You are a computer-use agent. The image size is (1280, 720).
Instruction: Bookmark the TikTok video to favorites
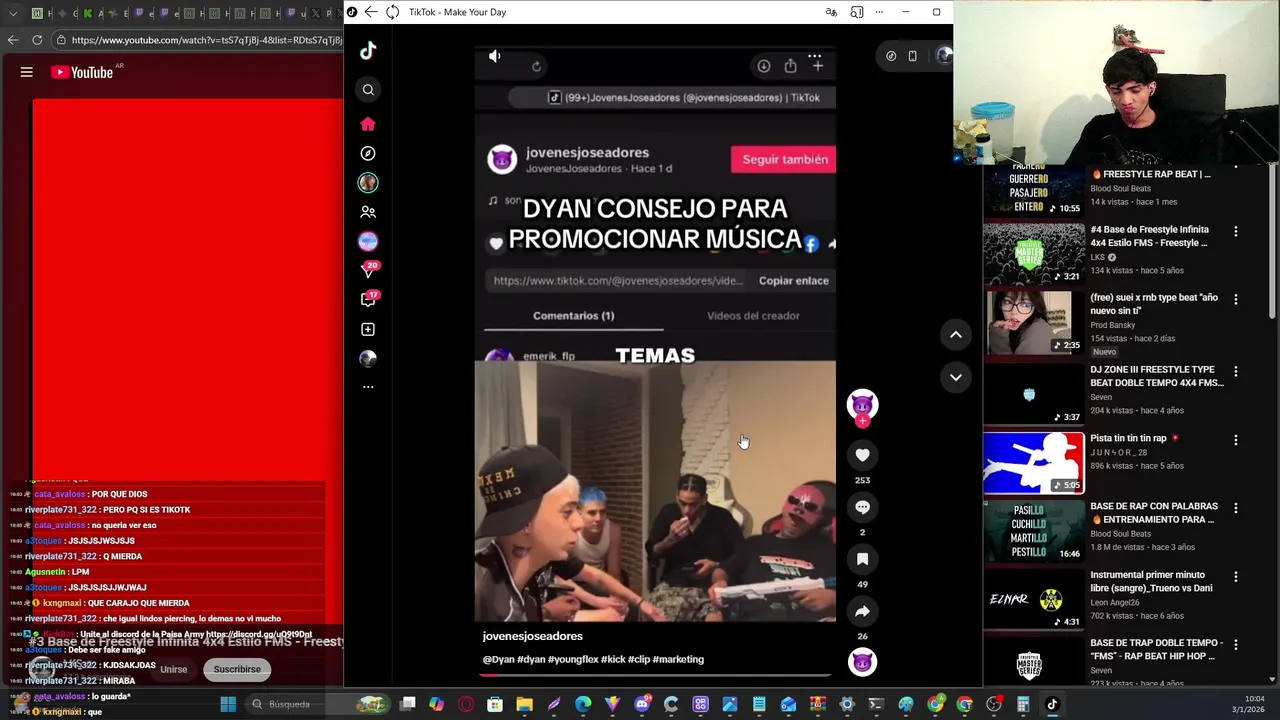862,559
